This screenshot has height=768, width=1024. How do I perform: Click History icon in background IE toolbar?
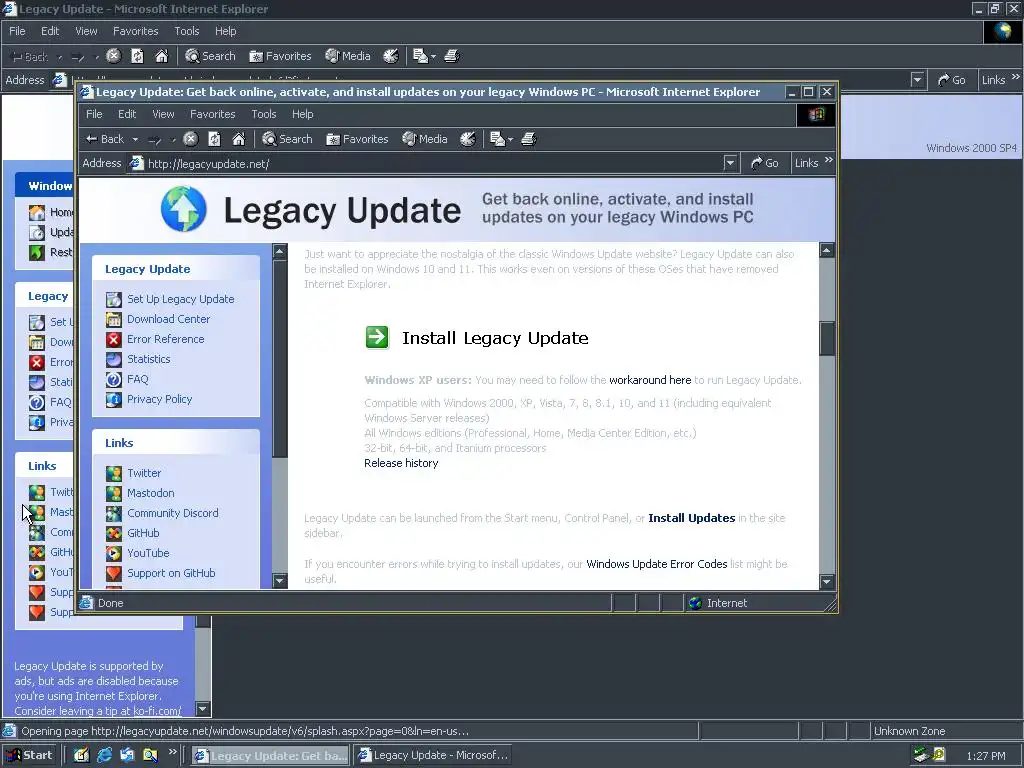(391, 56)
